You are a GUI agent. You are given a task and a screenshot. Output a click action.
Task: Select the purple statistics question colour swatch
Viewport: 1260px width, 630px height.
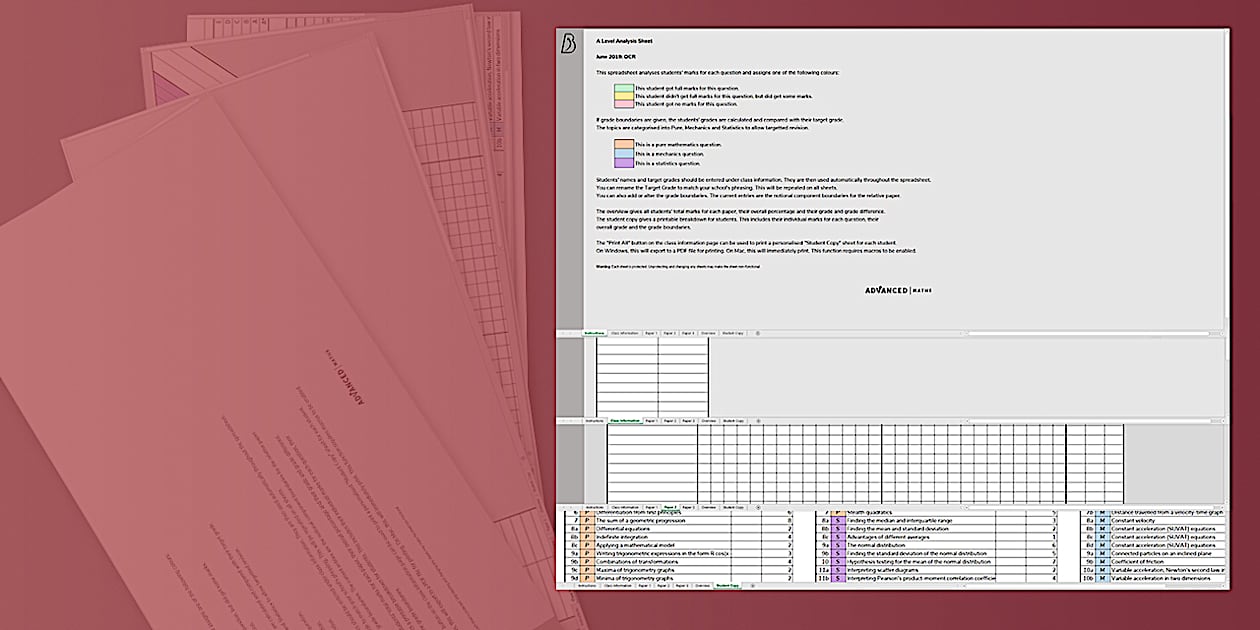[624, 162]
